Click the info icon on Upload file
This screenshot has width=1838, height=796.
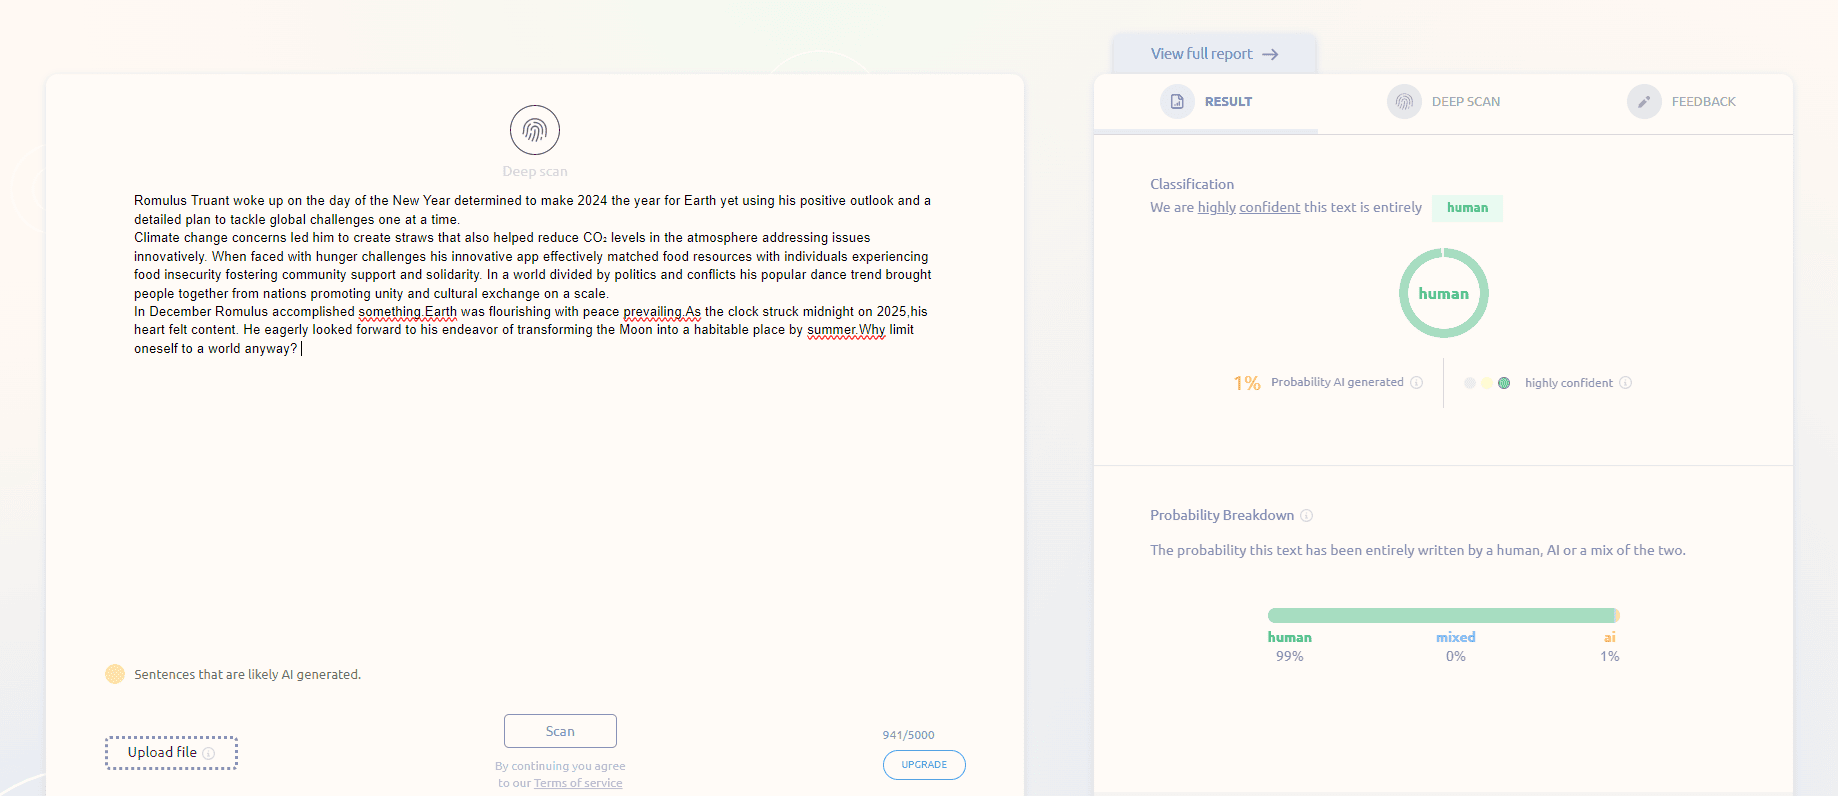(209, 753)
